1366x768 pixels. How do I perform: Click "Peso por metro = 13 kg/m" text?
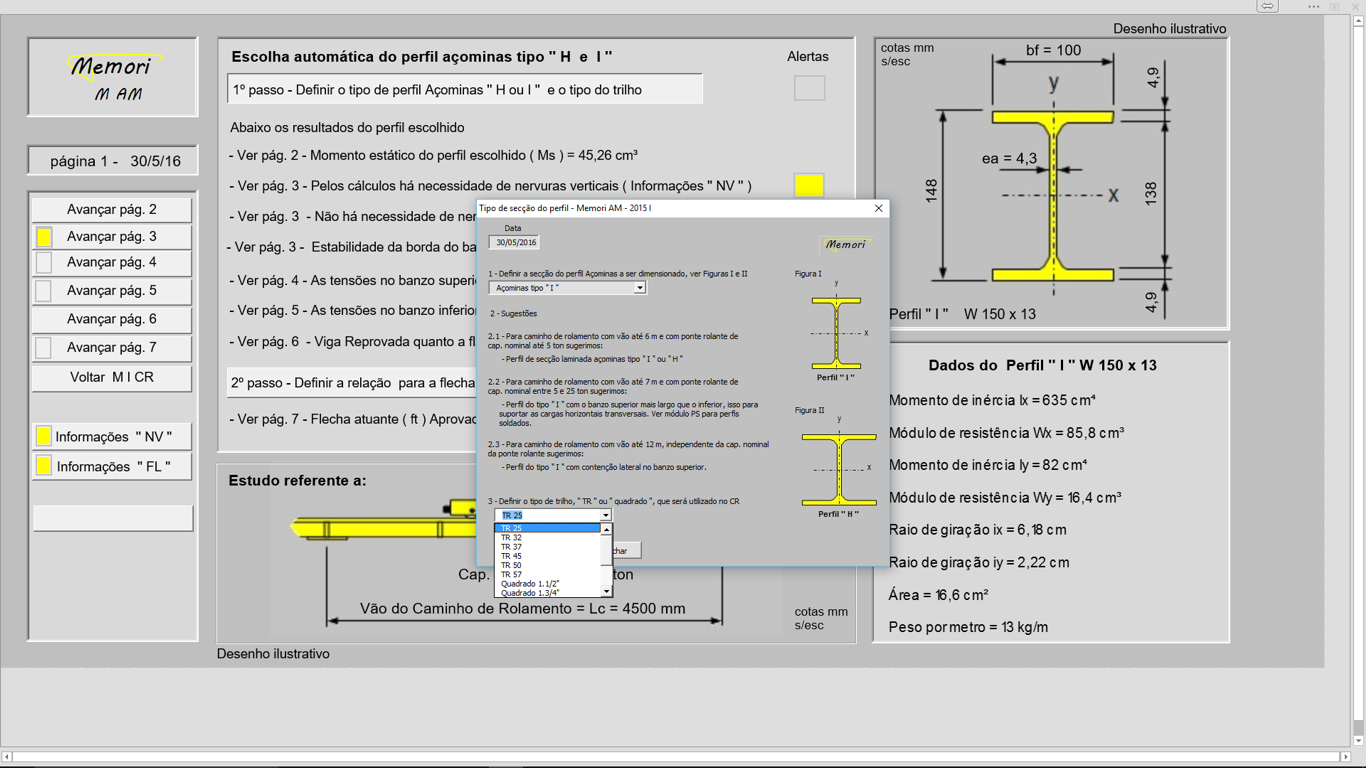[x=968, y=628]
